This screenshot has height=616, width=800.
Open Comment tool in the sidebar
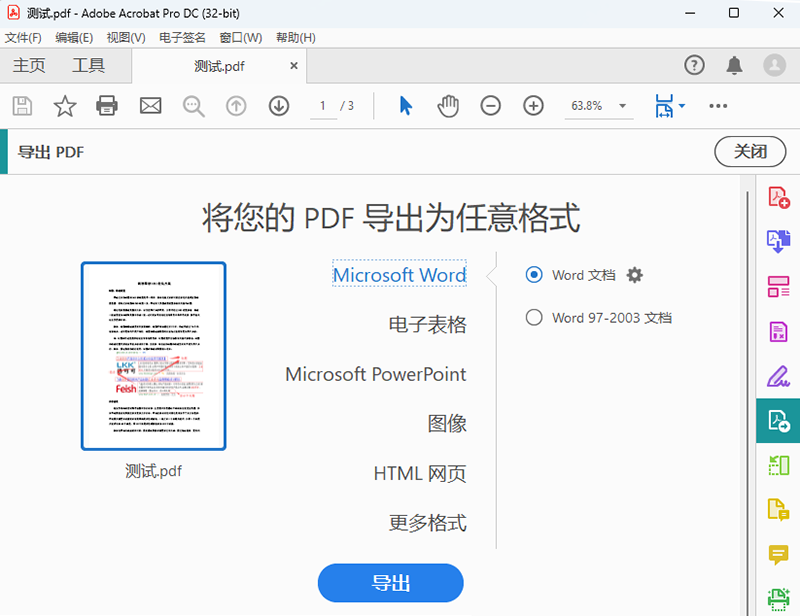pyautogui.click(x=779, y=554)
